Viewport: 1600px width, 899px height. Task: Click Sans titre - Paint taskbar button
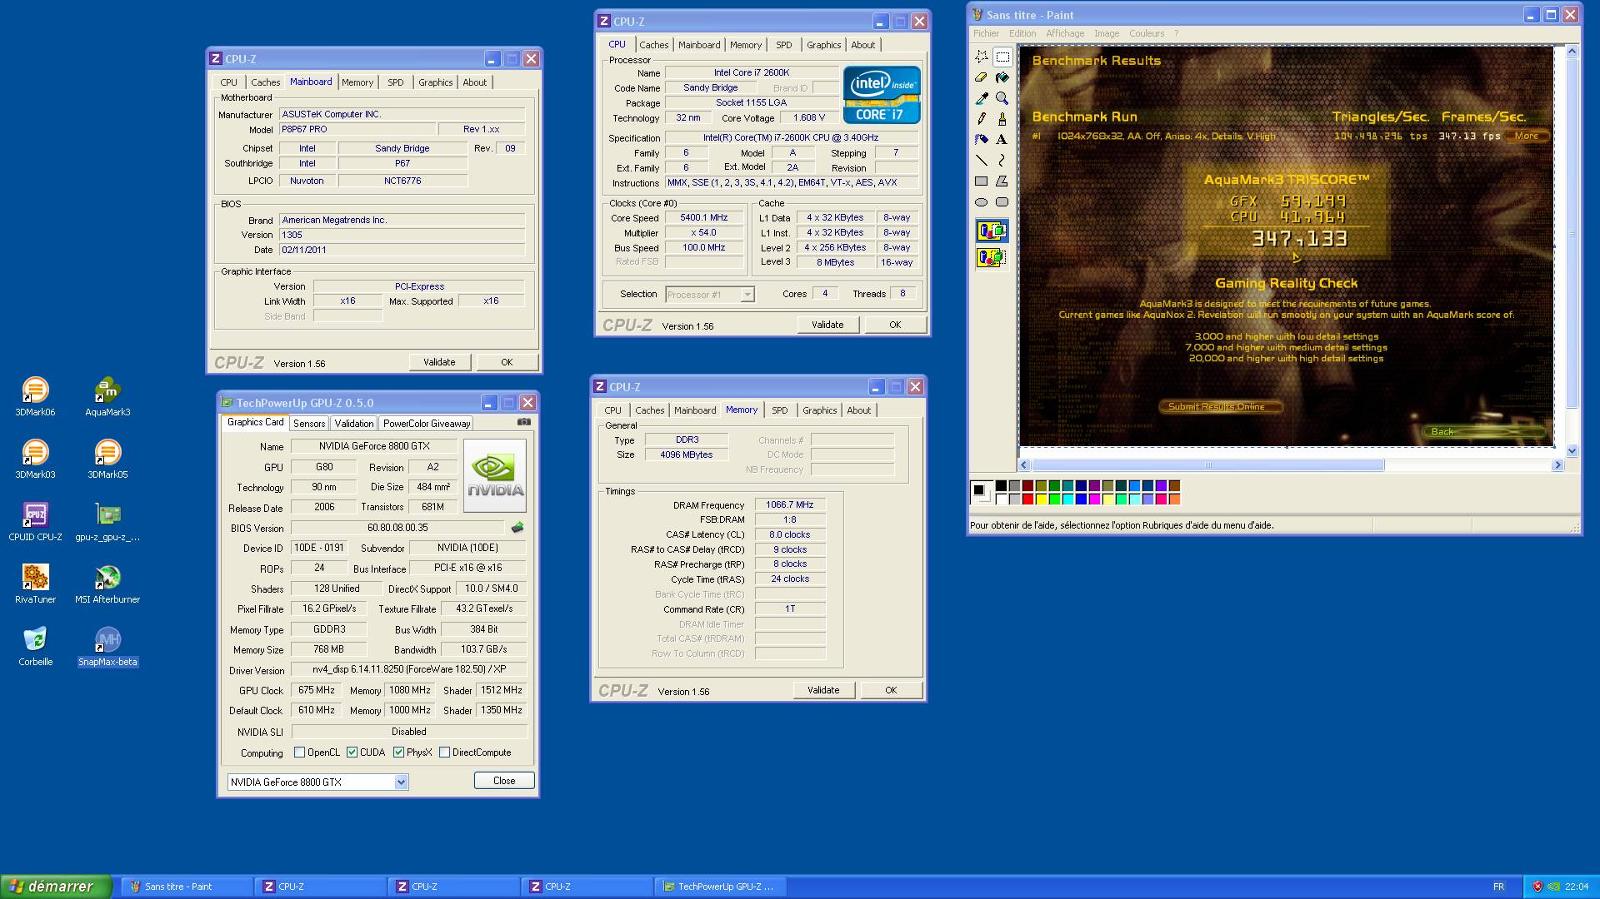coord(187,886)
